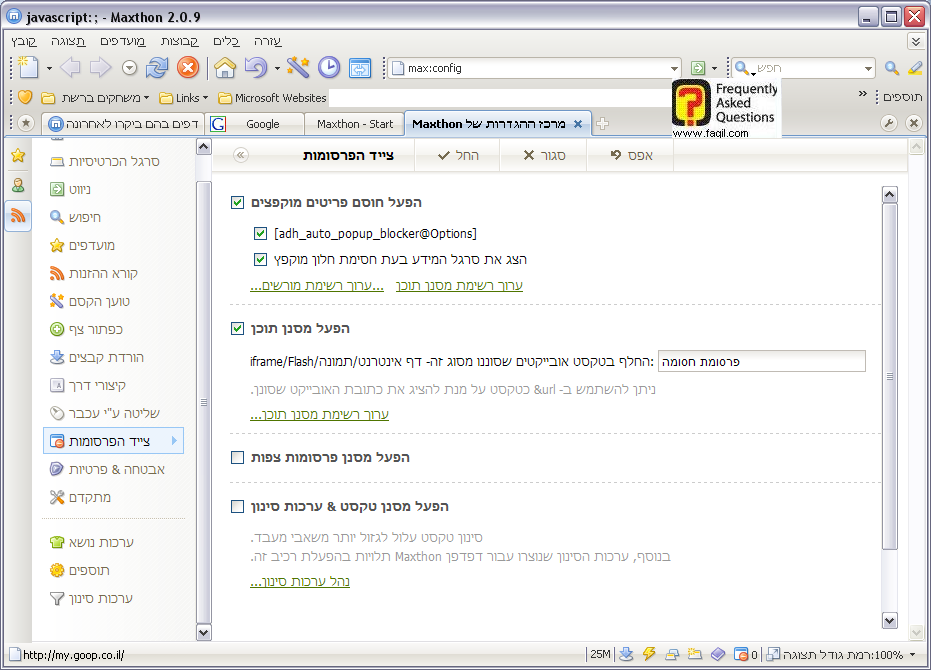Click the blocked ads replacement text field

(760, 361)
